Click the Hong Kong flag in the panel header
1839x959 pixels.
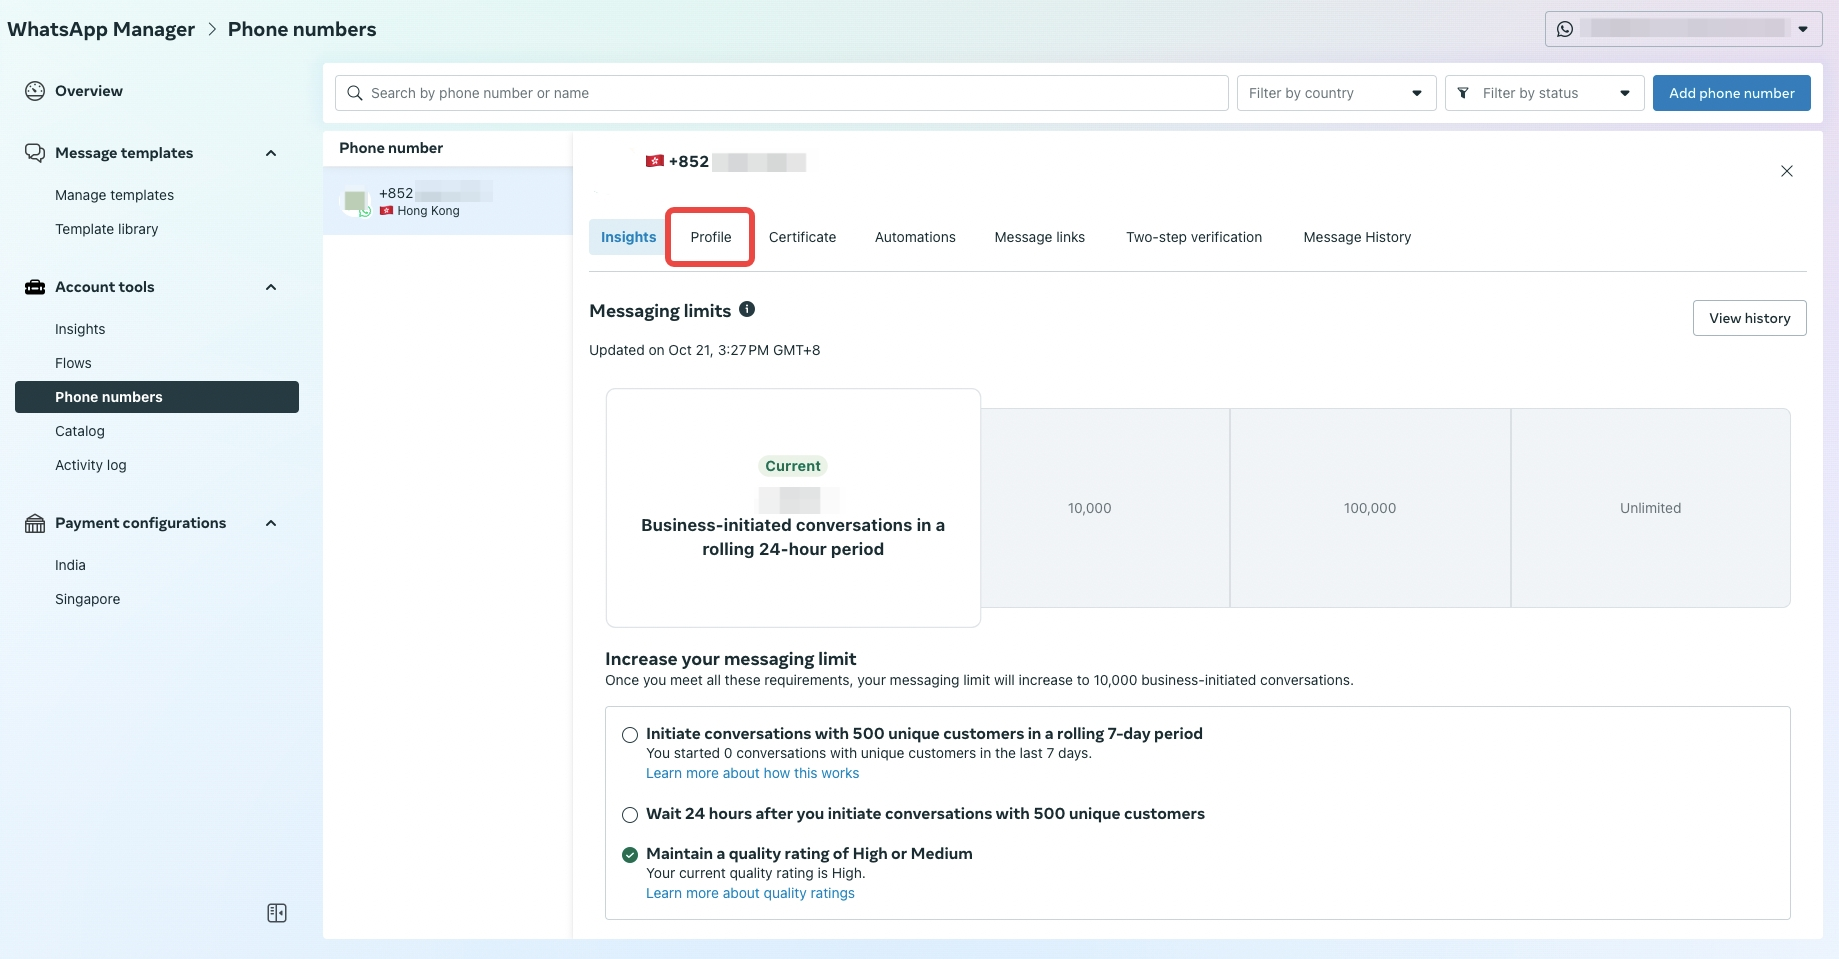click(x=655, y=161)
